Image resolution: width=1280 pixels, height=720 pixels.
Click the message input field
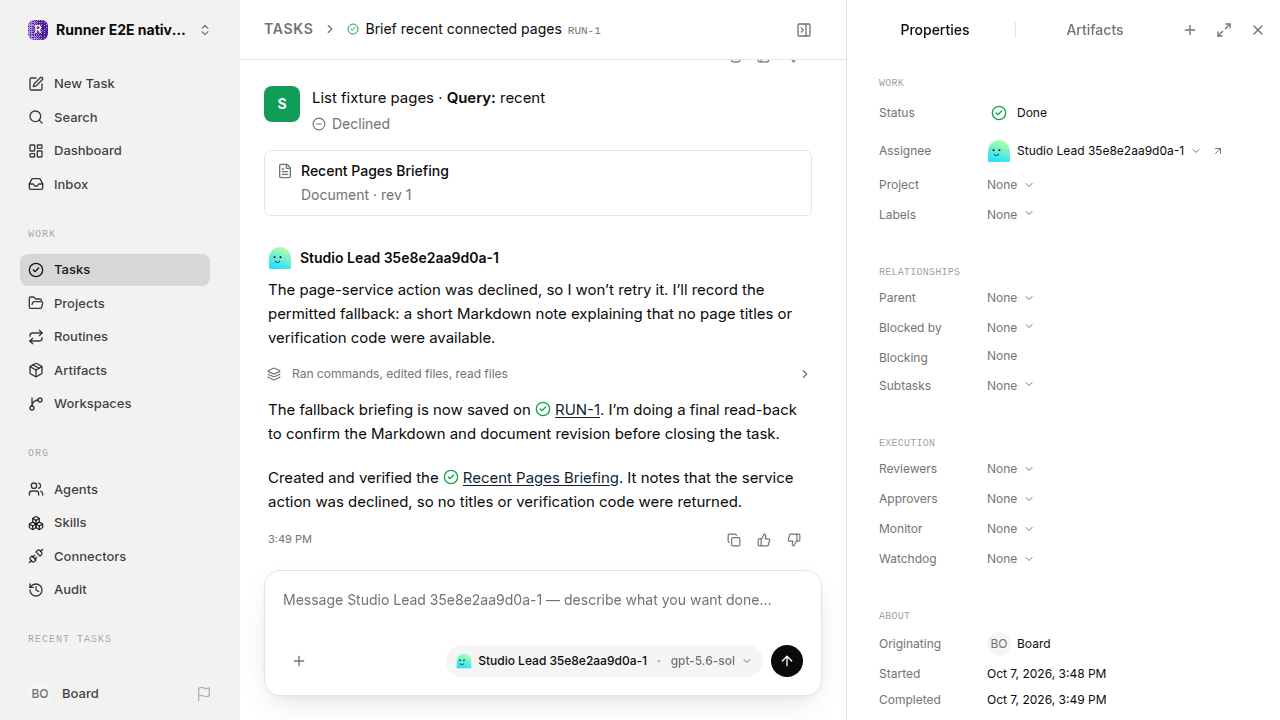click(543, 600)
